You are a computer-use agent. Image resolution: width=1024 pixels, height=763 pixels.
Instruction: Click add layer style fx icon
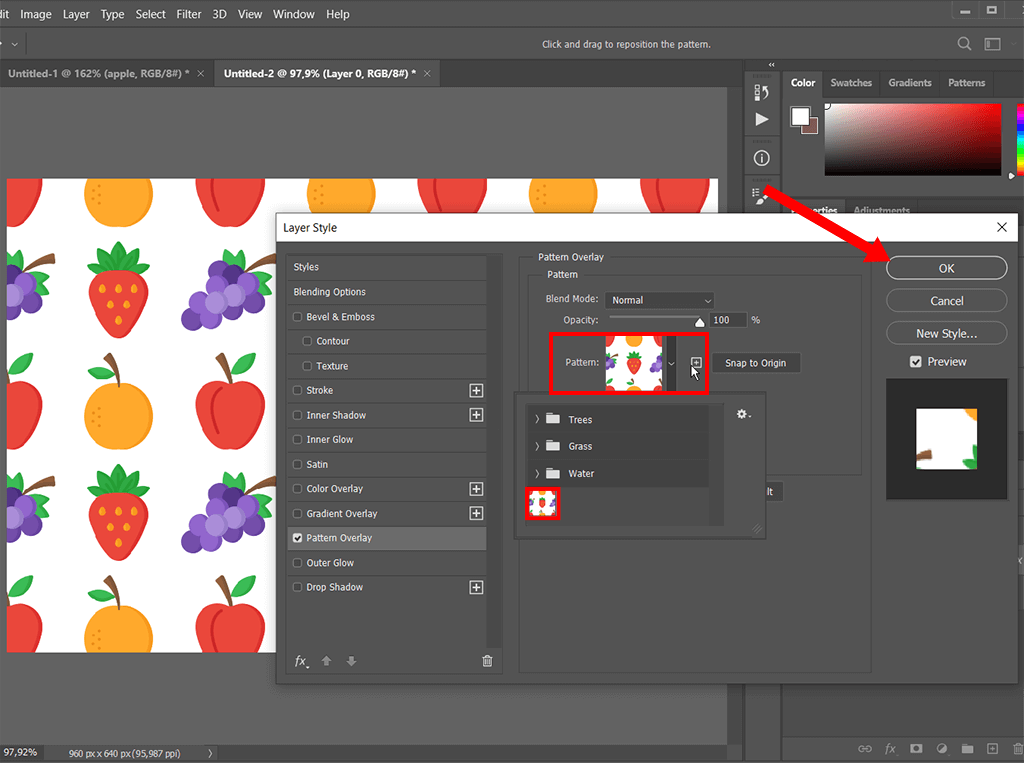click(891, 749)
